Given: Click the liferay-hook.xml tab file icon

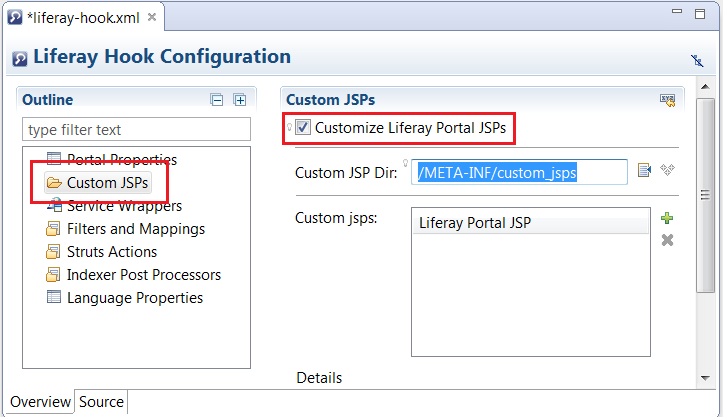Looking at the screenshot, I should click(15, 17).
